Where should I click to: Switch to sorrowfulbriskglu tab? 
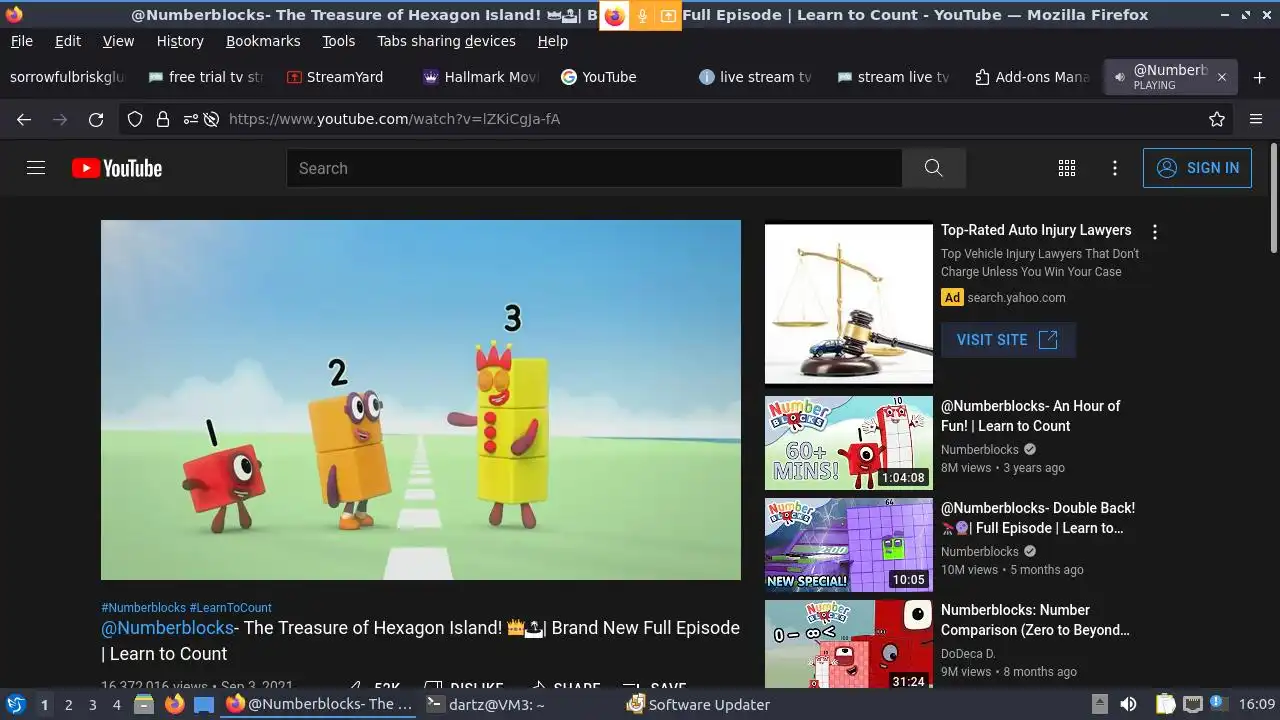(x=68, y=77)
